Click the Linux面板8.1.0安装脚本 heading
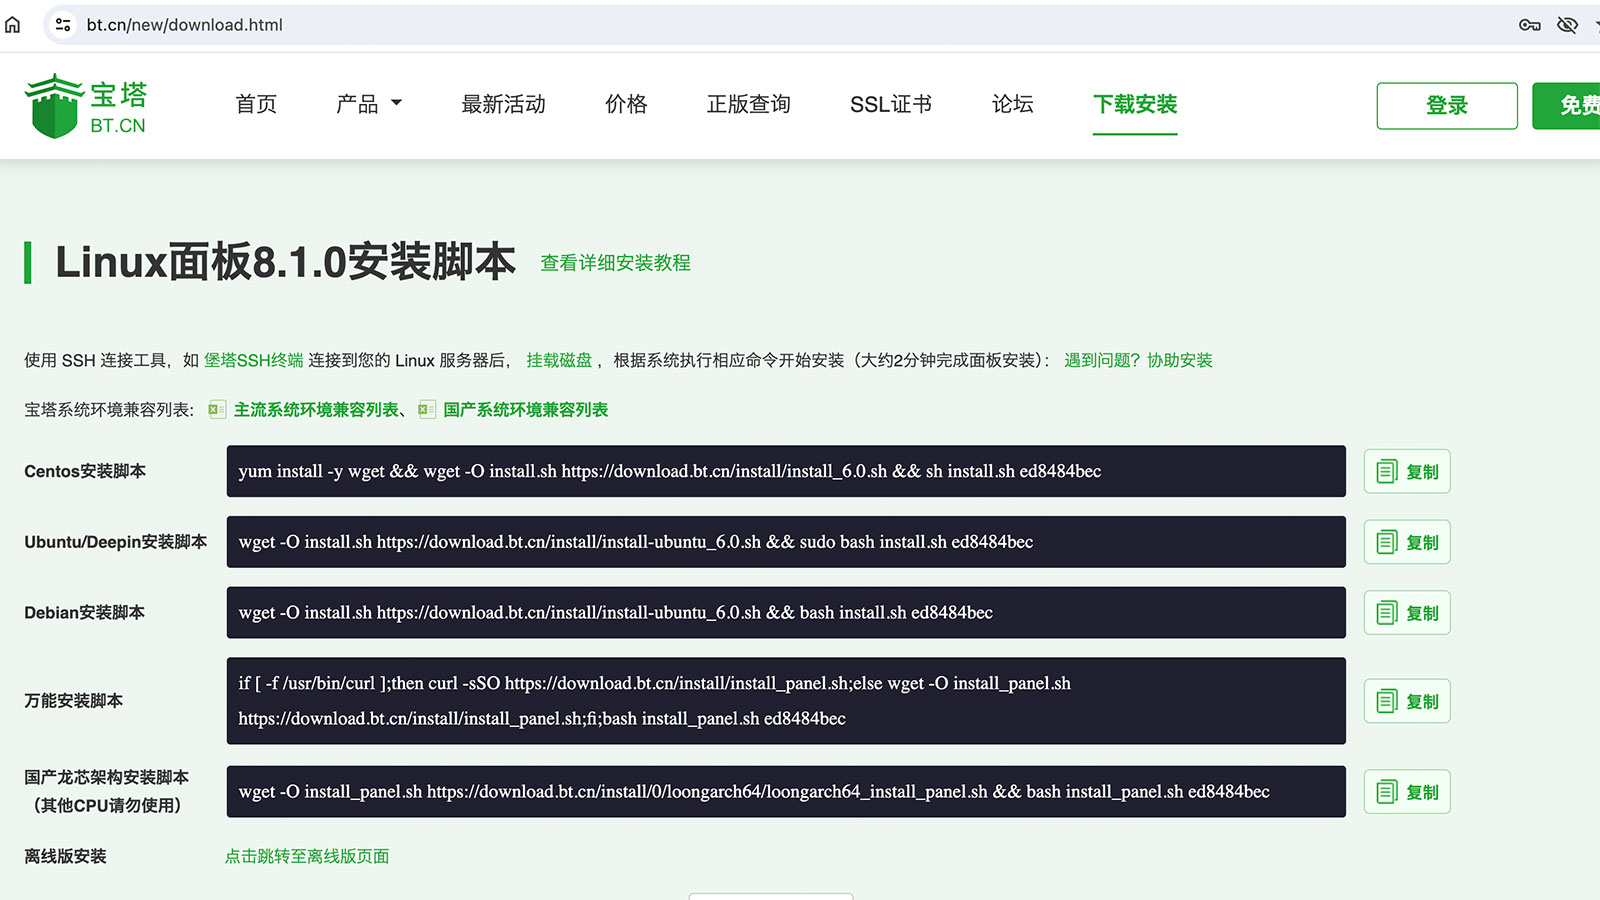Screen dimensions: 1600x900 (285, 262)
